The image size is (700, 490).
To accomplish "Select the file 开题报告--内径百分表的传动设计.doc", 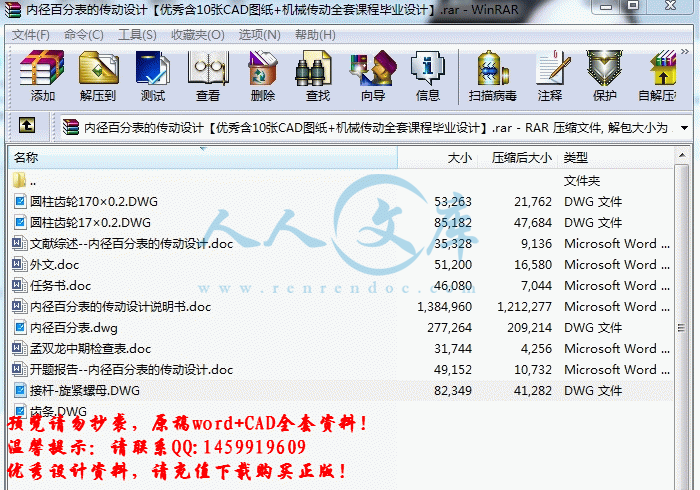I will click(x=132, y=370).
